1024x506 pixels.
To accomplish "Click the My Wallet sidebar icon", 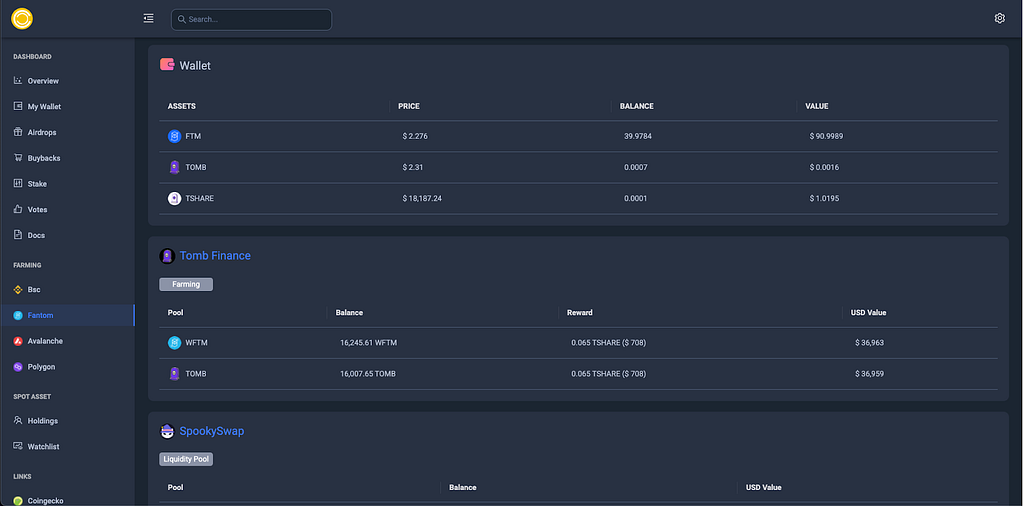I will [18, 106].
